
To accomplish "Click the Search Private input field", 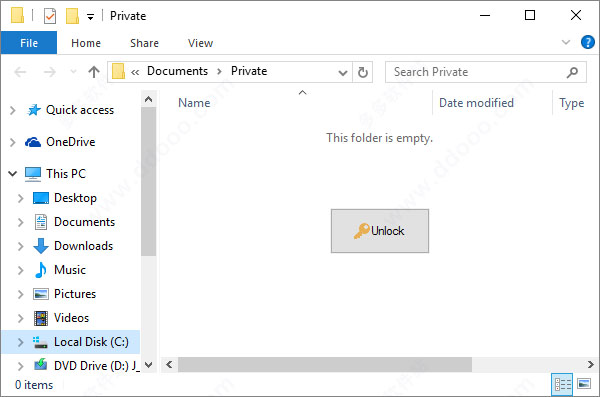I will coord(485,72).
